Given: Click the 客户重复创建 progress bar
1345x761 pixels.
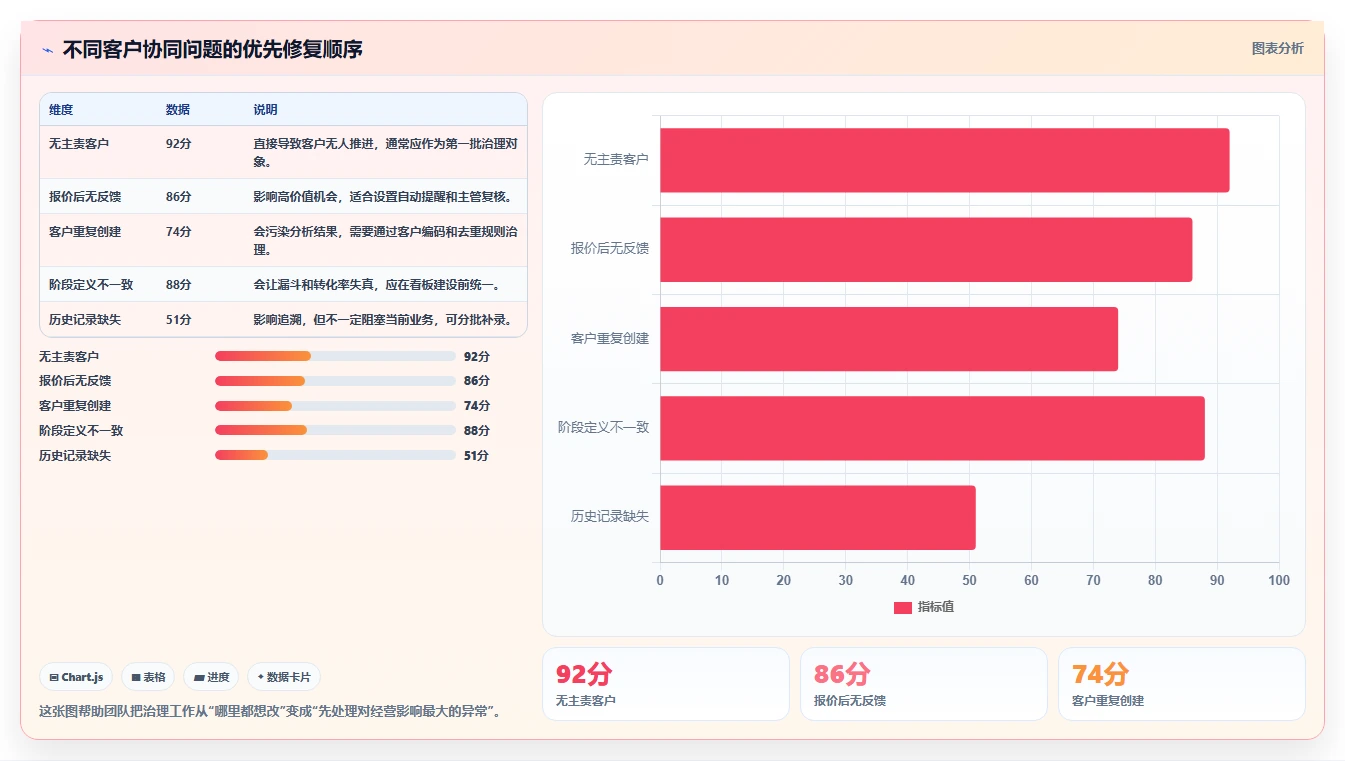Looking at the screenshot, I should coord(335,406).
